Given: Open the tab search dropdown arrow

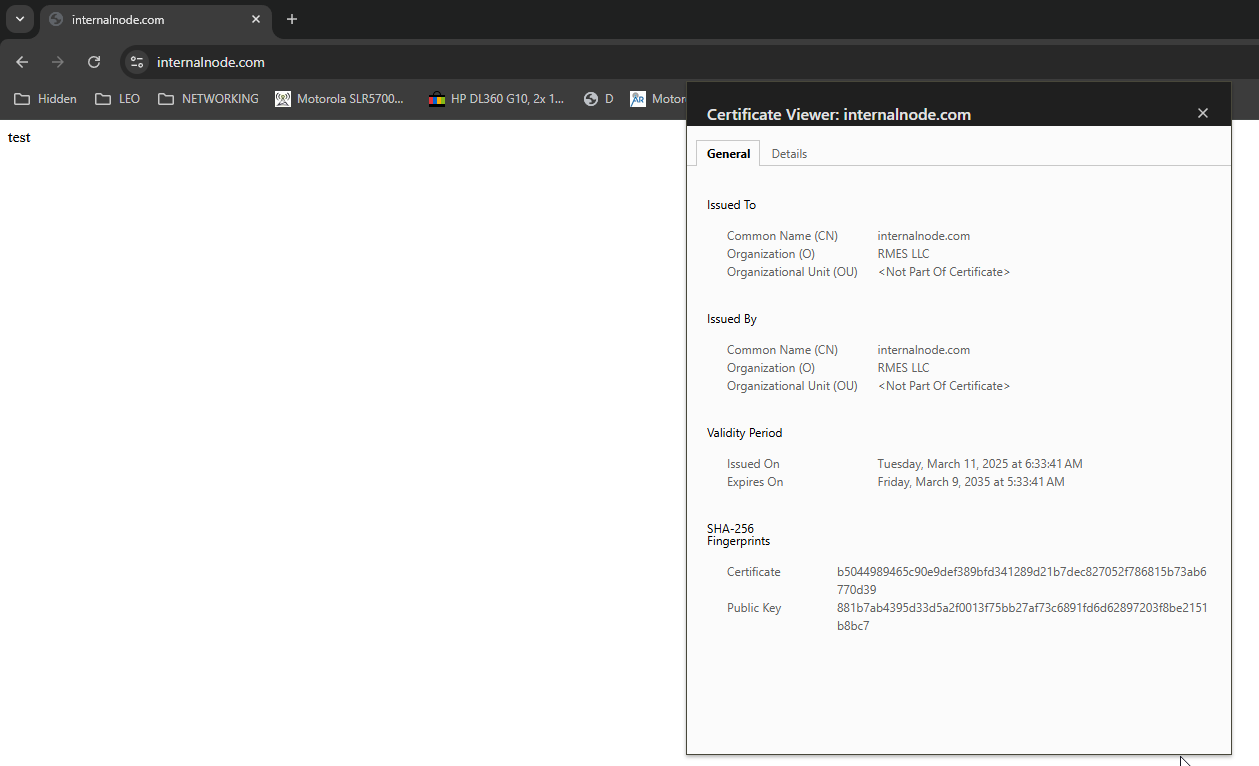Looking at the screenshot, I should [x=19, y=19].
